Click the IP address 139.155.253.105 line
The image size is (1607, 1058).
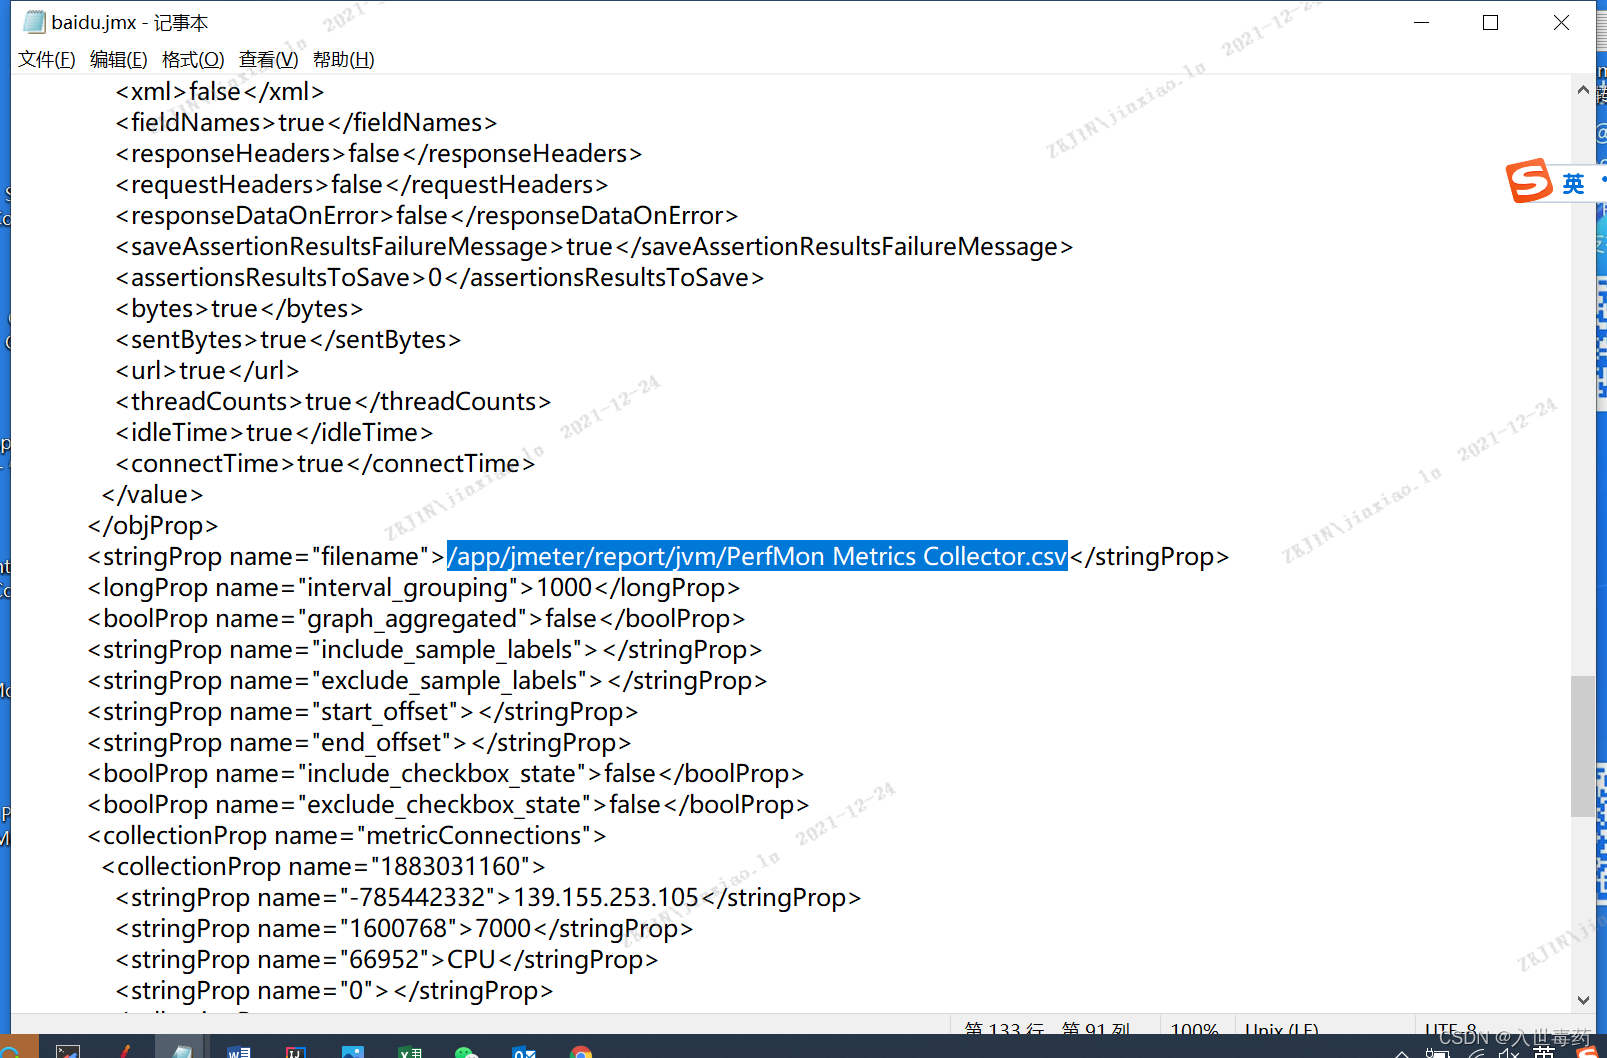489,898
